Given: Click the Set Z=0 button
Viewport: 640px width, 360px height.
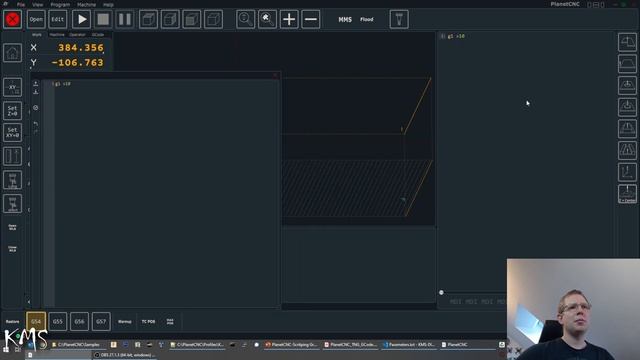Looking at the screenshot, I should [x=12, y=111].
